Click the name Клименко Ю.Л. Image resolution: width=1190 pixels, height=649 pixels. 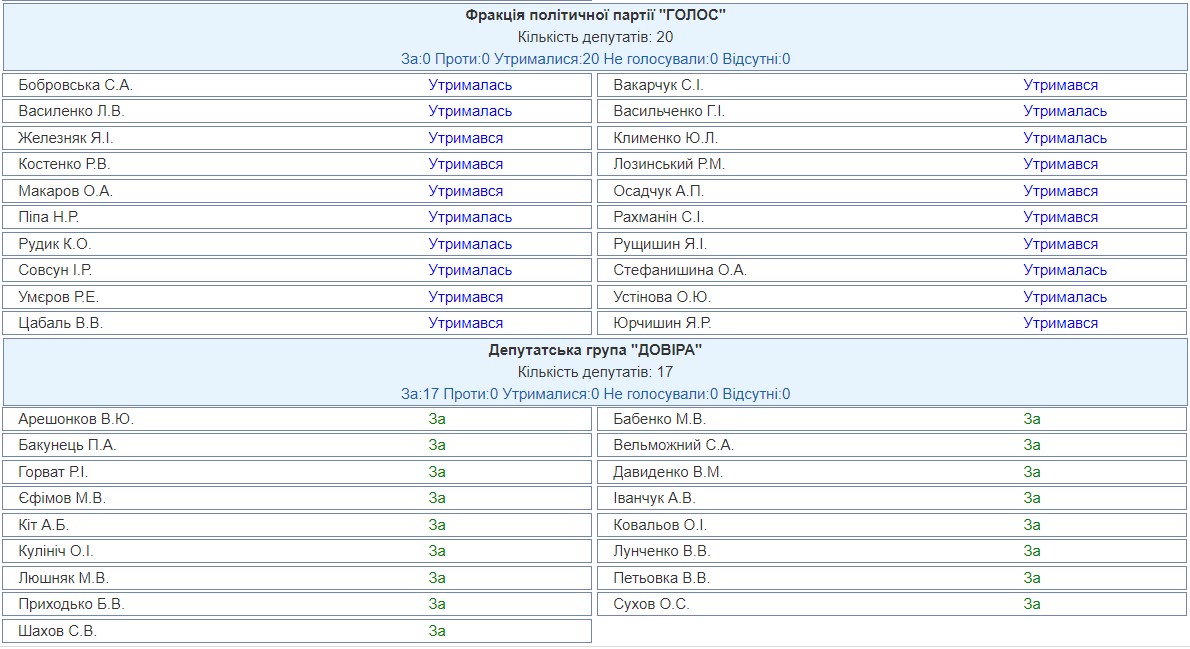pyautogui.click(x=665, y=138)
